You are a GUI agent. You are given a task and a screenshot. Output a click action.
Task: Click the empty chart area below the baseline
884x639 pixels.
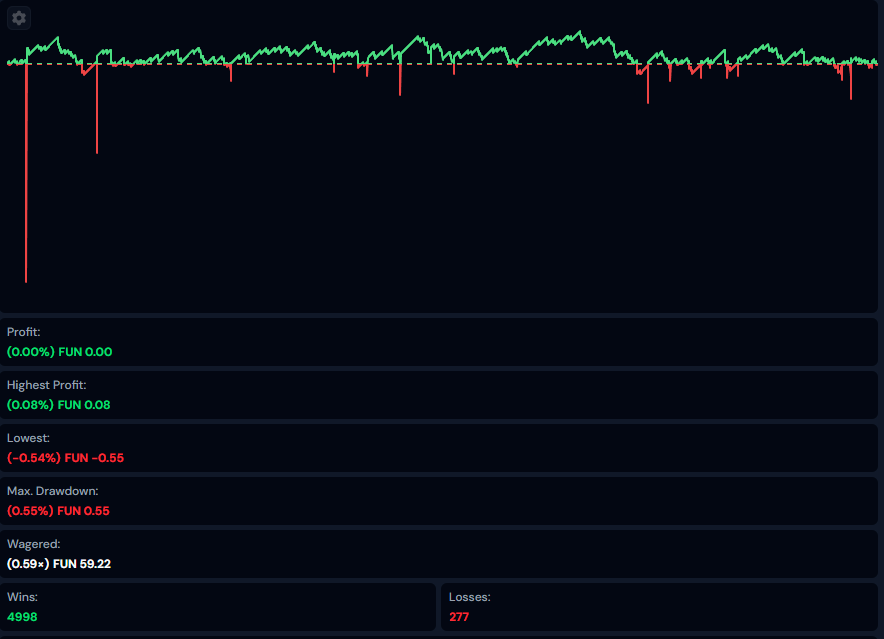450,200
